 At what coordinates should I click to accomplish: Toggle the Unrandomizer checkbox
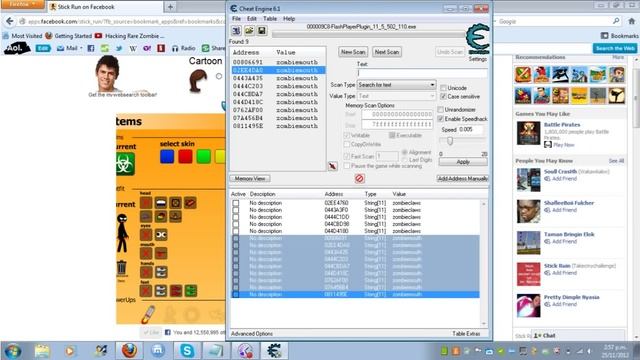(x=440, y=109)
